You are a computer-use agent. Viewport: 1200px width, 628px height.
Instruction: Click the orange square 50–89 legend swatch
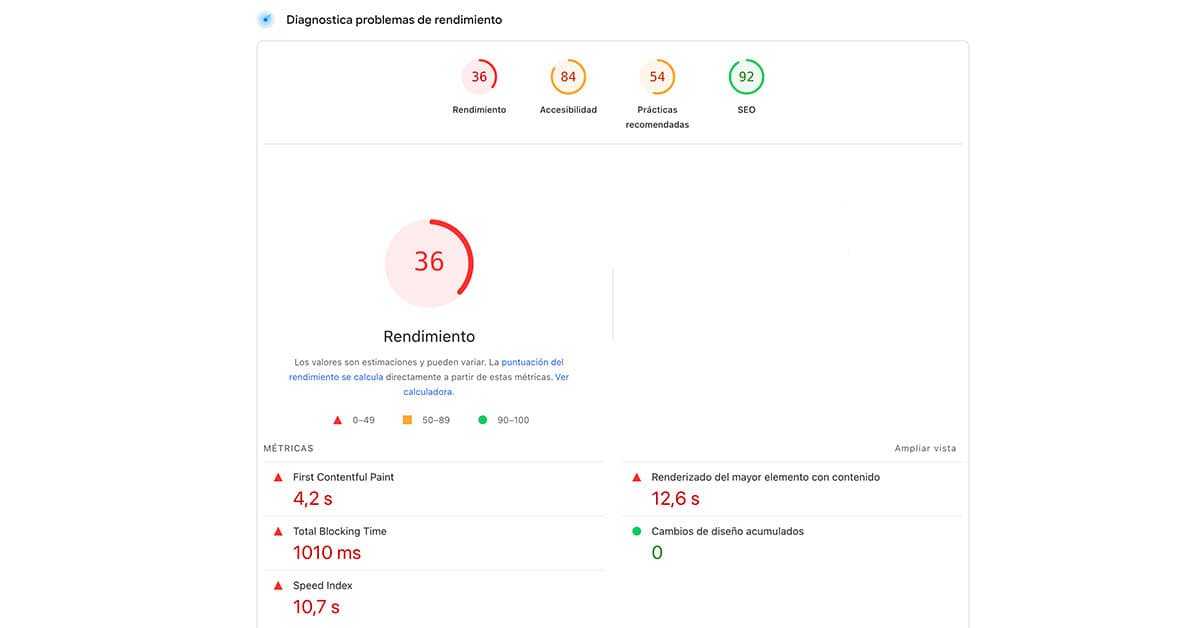click(x=407, y=420)
